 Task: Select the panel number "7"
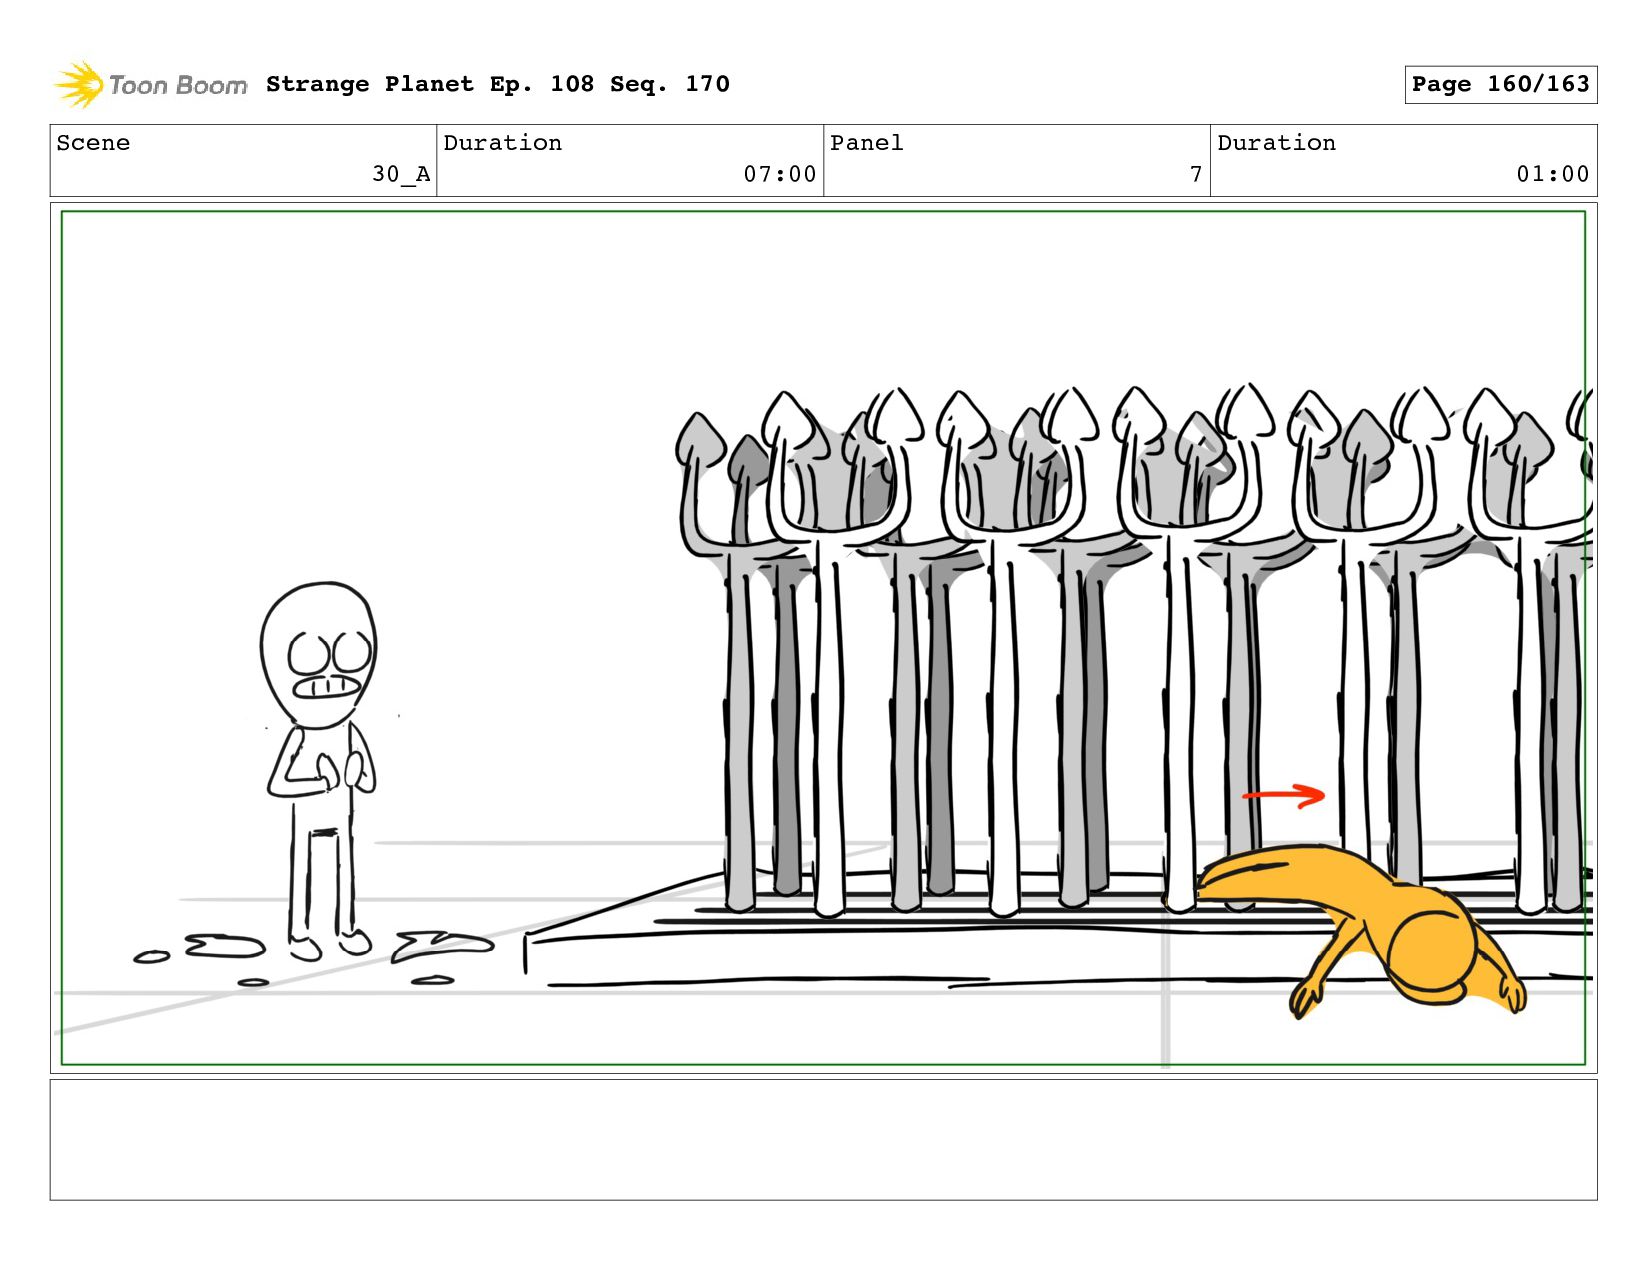tap(1196, 174)
